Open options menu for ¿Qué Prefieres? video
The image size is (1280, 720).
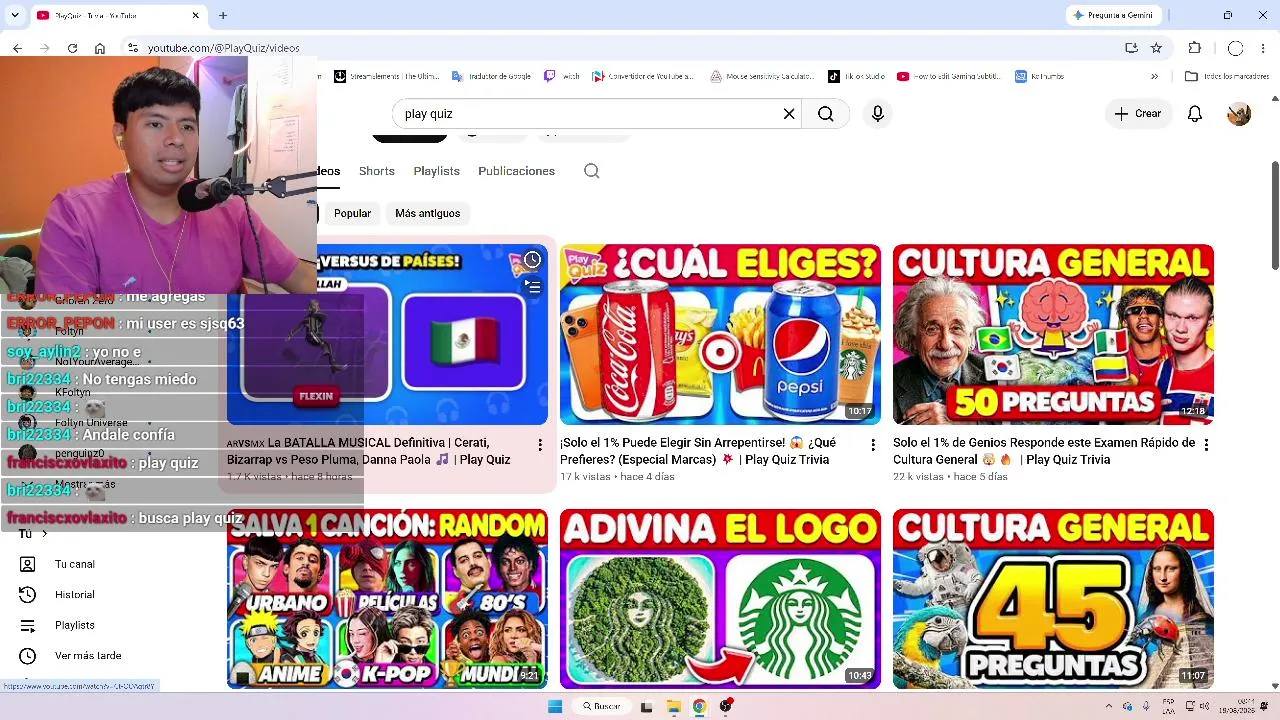pos(873,445)
